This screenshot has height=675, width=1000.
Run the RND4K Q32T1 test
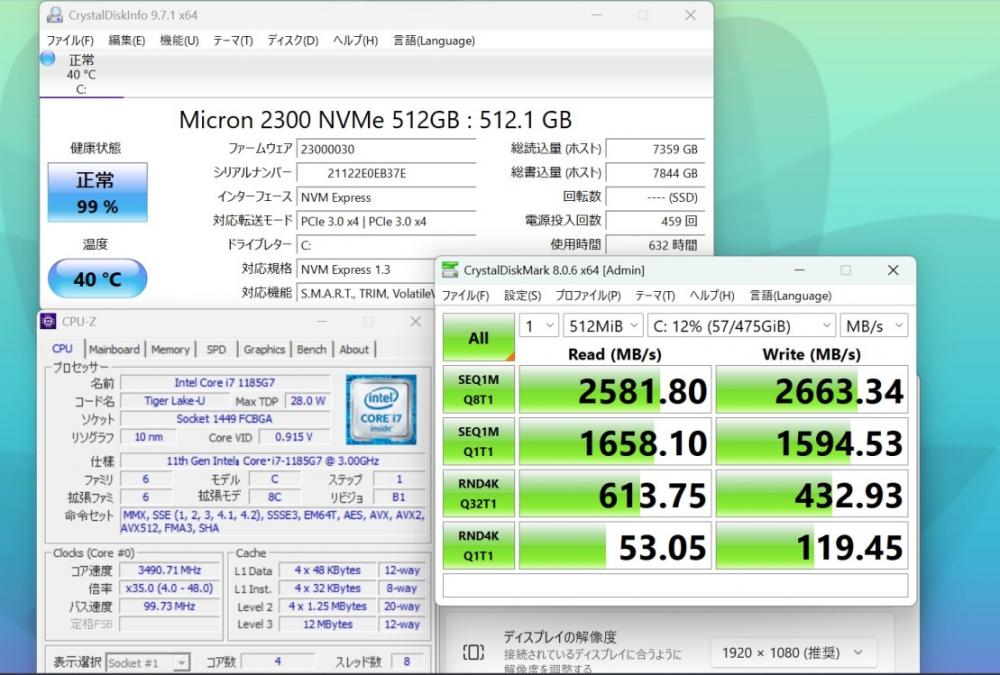[x=478, y=493]
